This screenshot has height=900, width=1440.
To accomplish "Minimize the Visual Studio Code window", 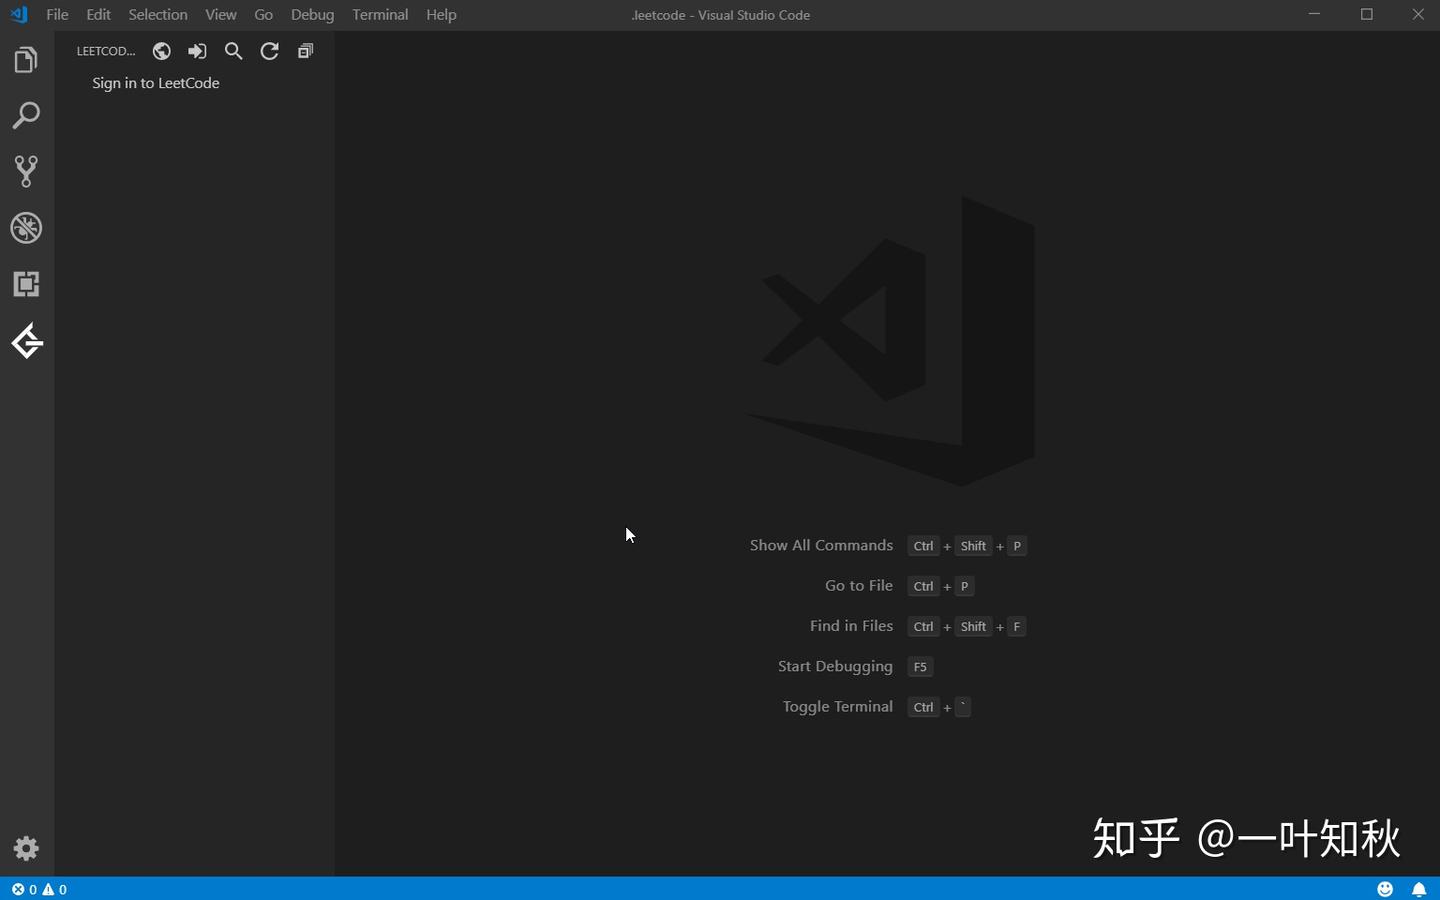I will 1315,15.
